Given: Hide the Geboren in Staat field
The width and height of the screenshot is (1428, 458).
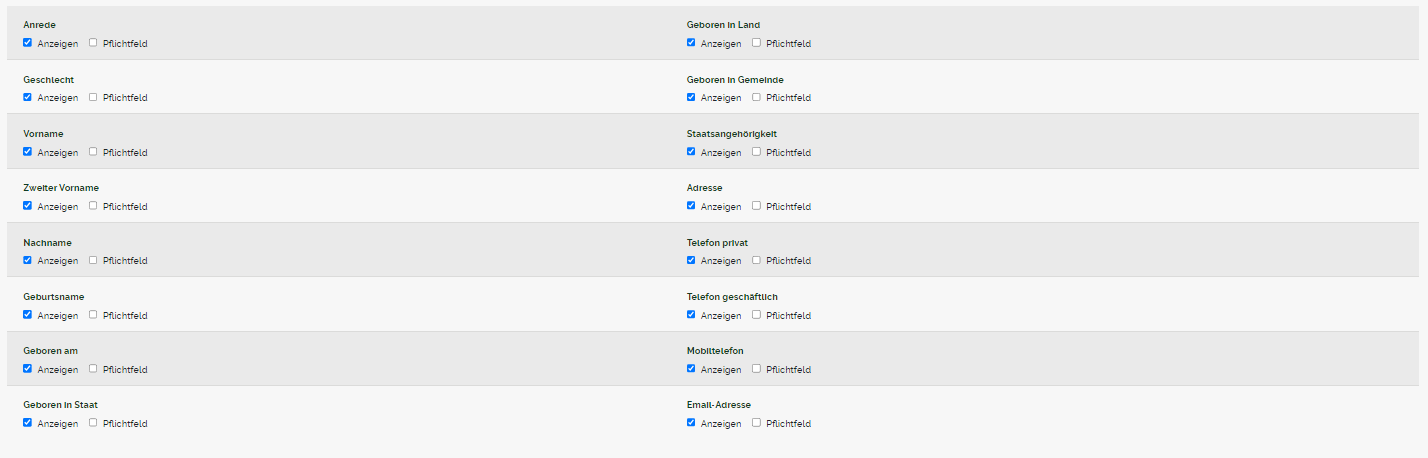Looking at the screenshot, I should point(28,423).
